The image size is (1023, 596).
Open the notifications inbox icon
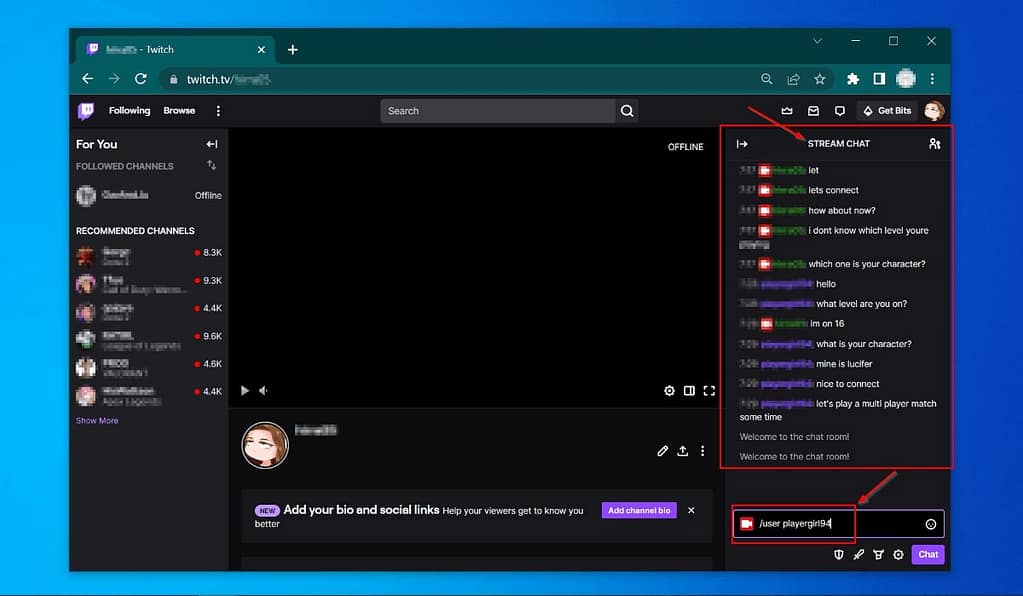click(814, 111)
